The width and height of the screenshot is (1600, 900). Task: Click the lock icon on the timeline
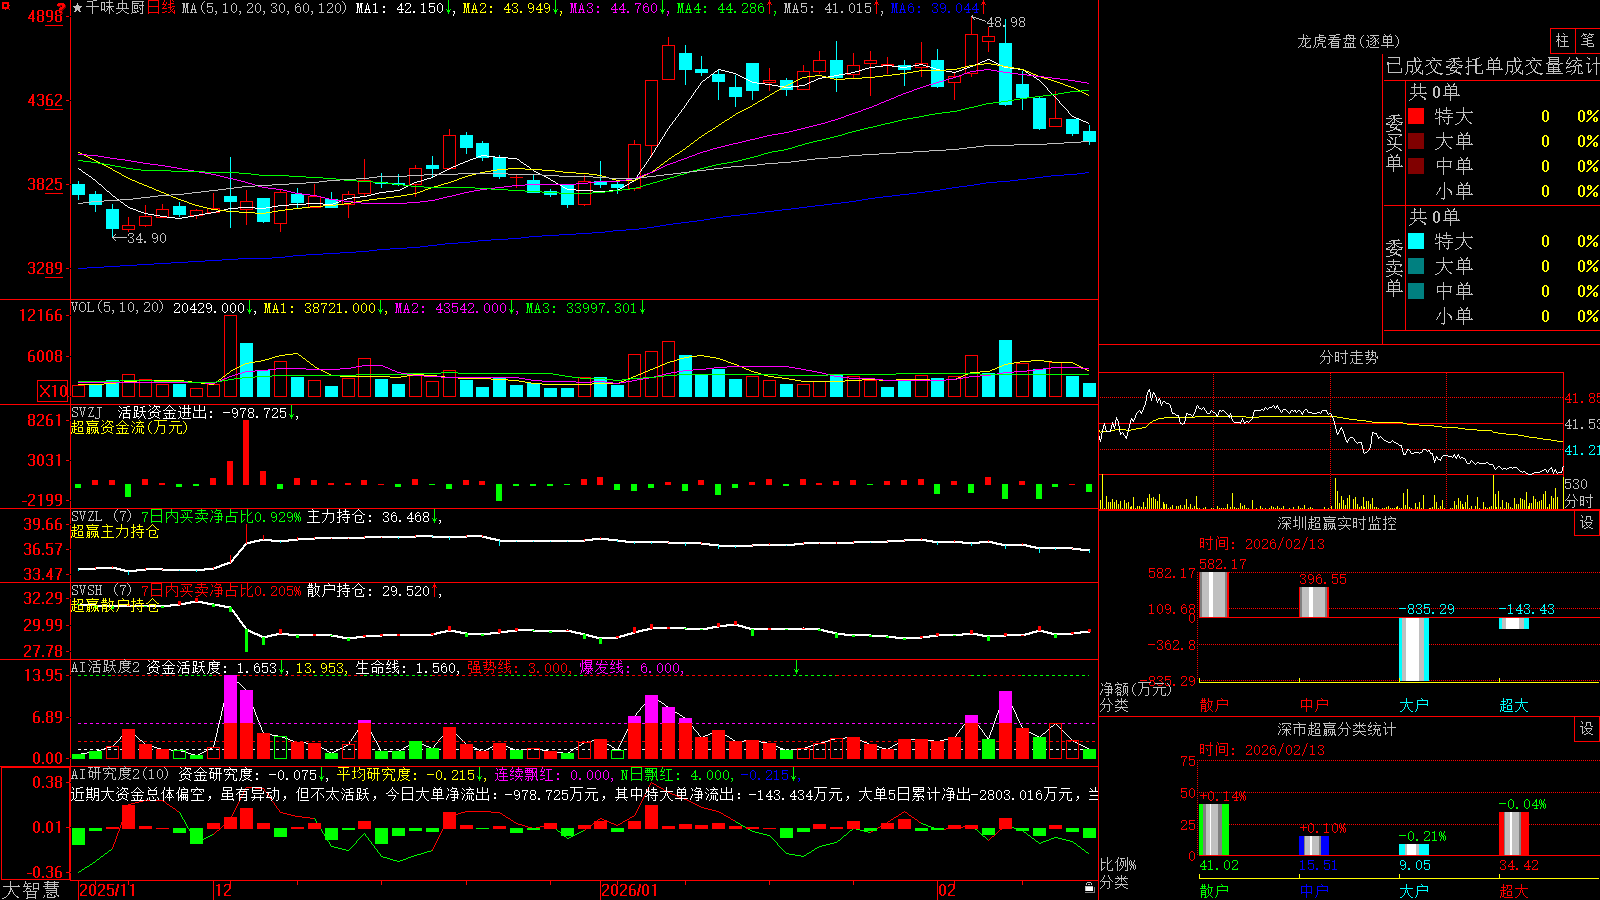(x=1089, y=888)
